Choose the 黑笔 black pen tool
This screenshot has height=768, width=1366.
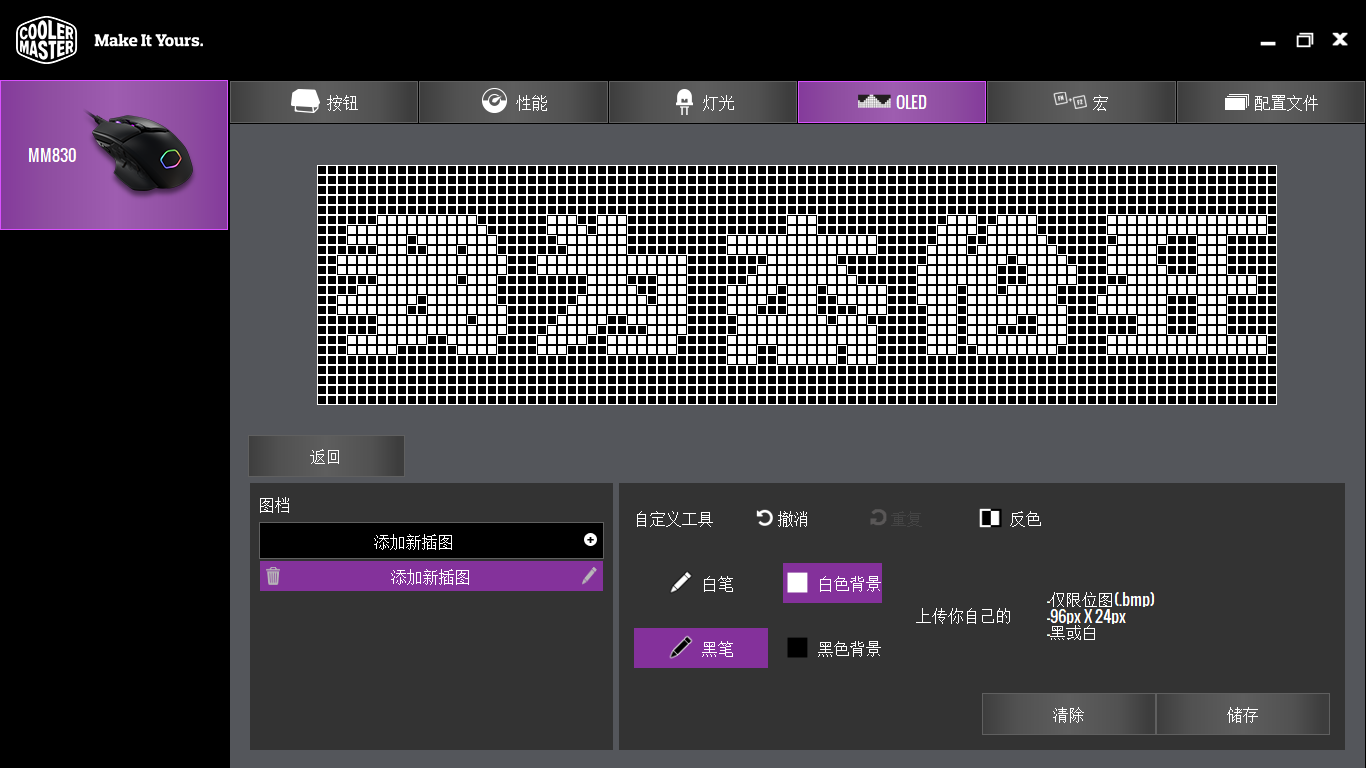(x=701, y=648)
